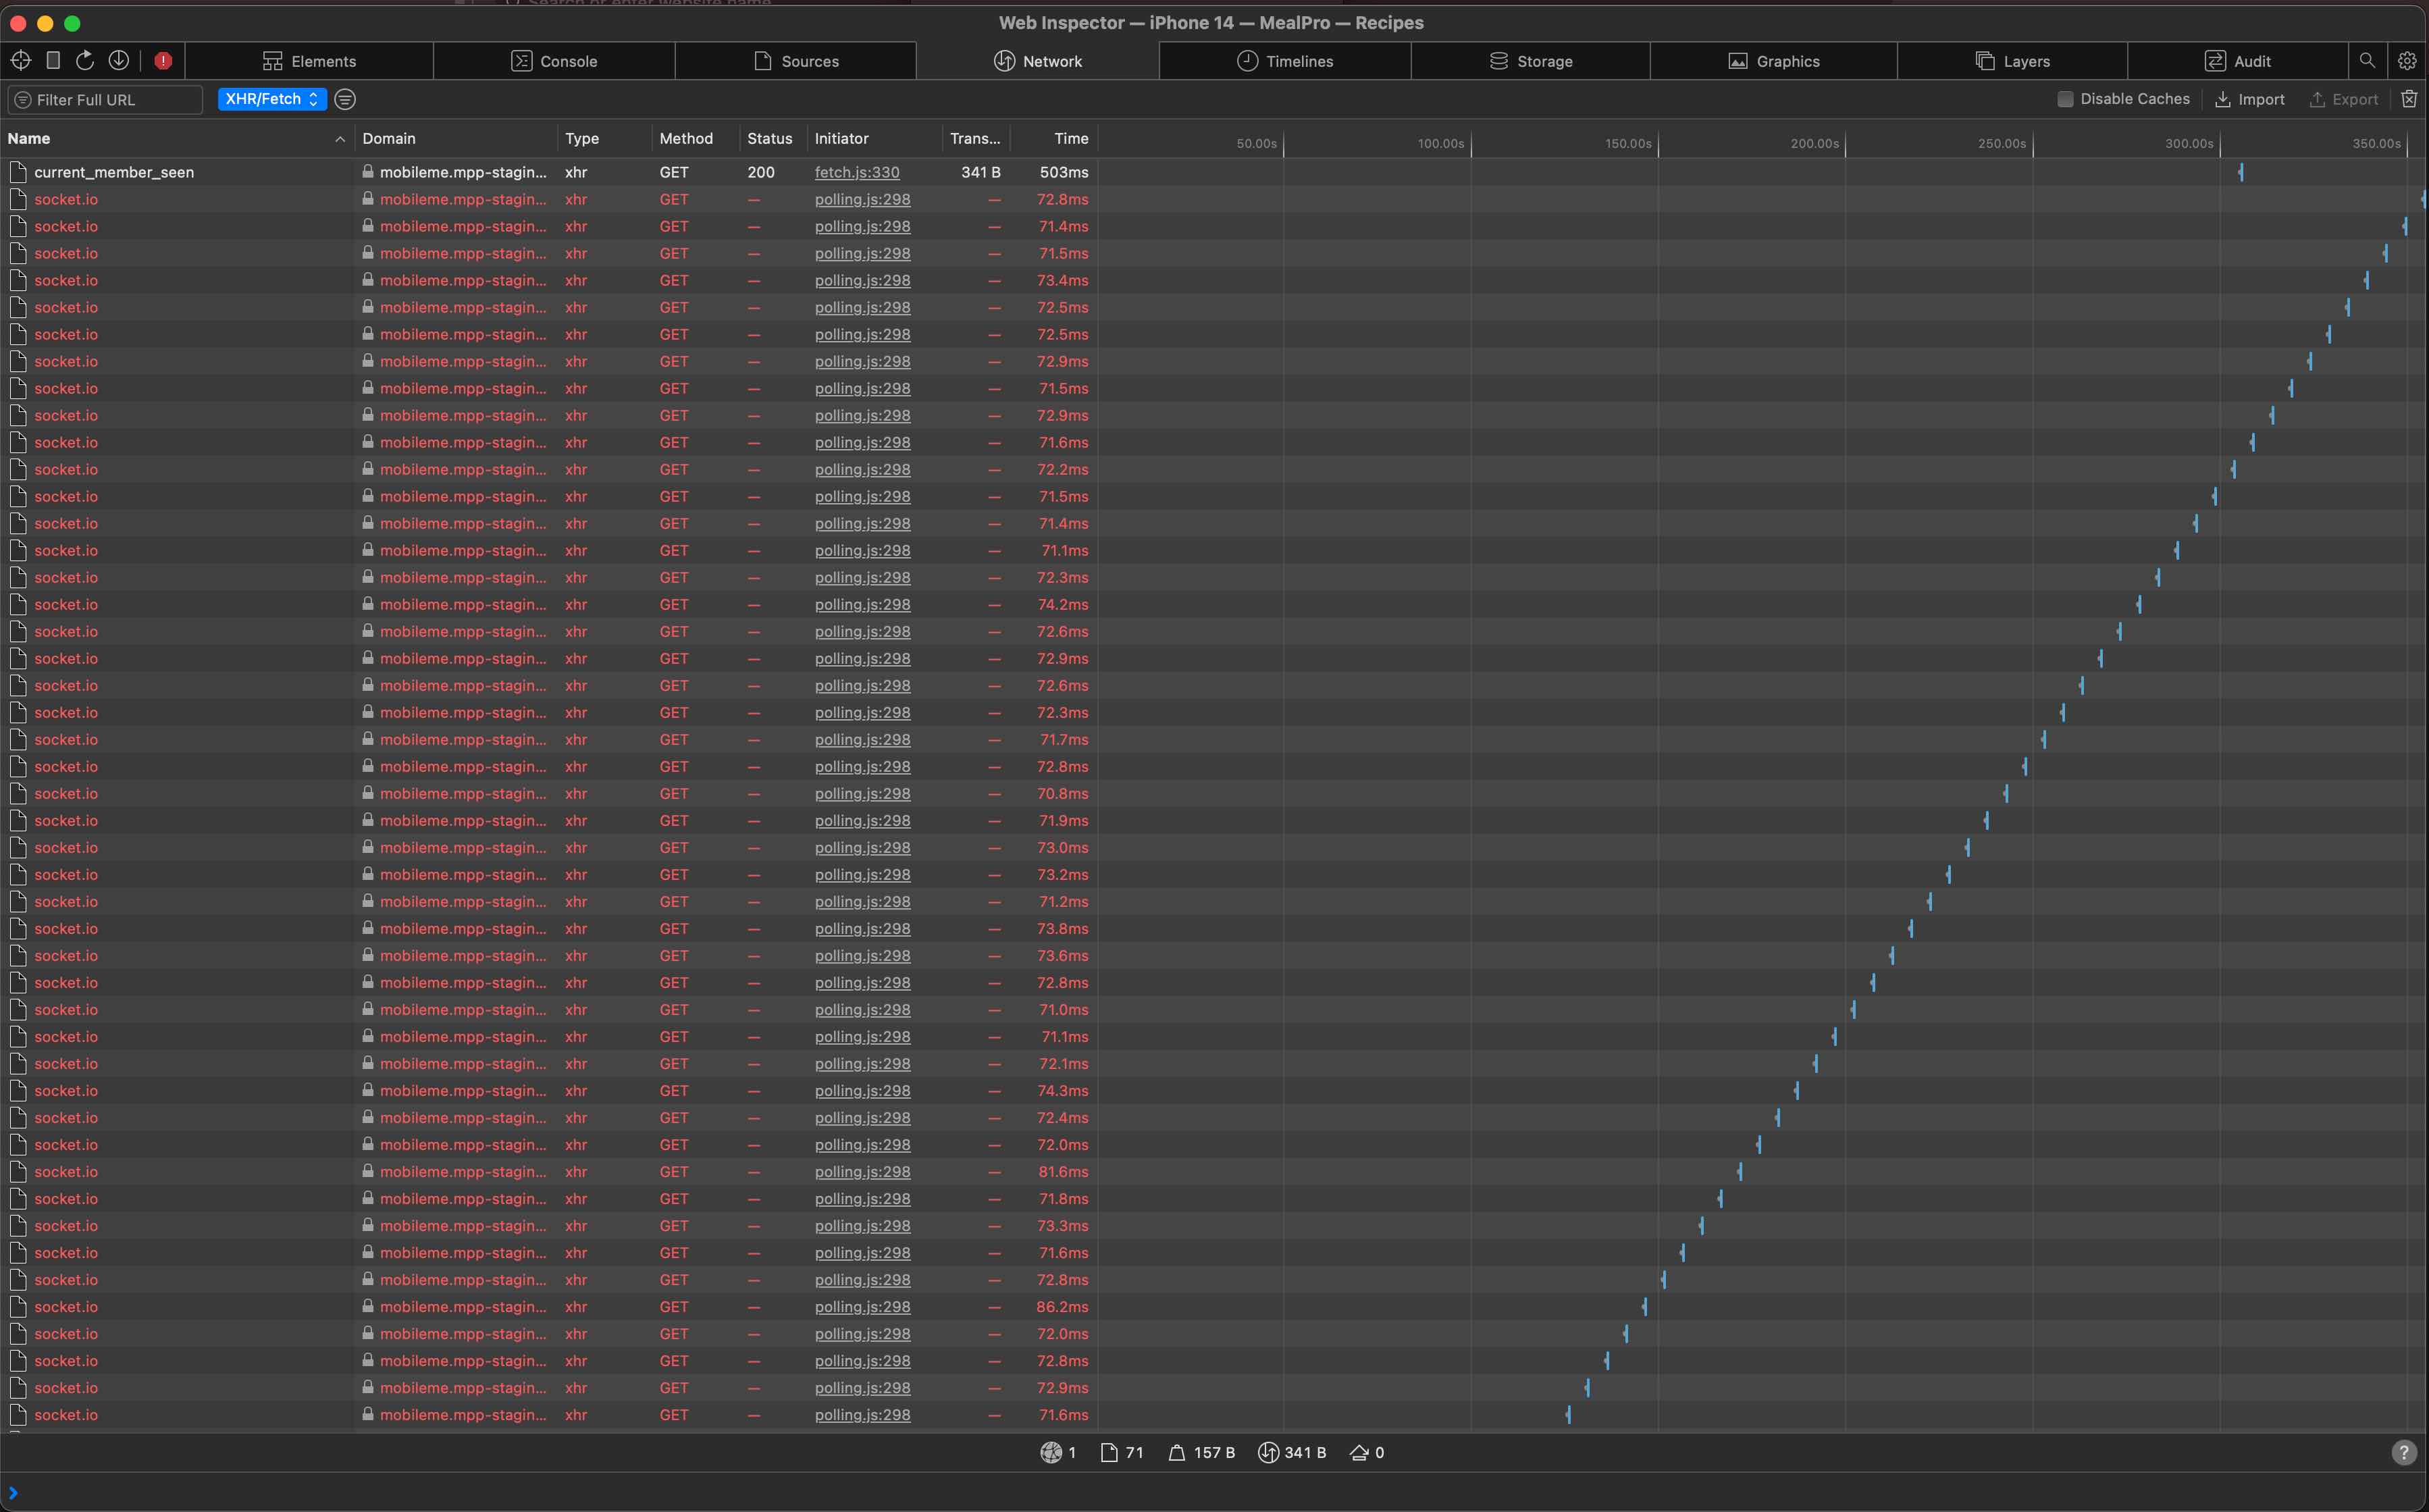Screen dimensions: 2429x1512
Task: Click waterfall marker for current_member_seen request
Action: click(x=2241, y=172)
